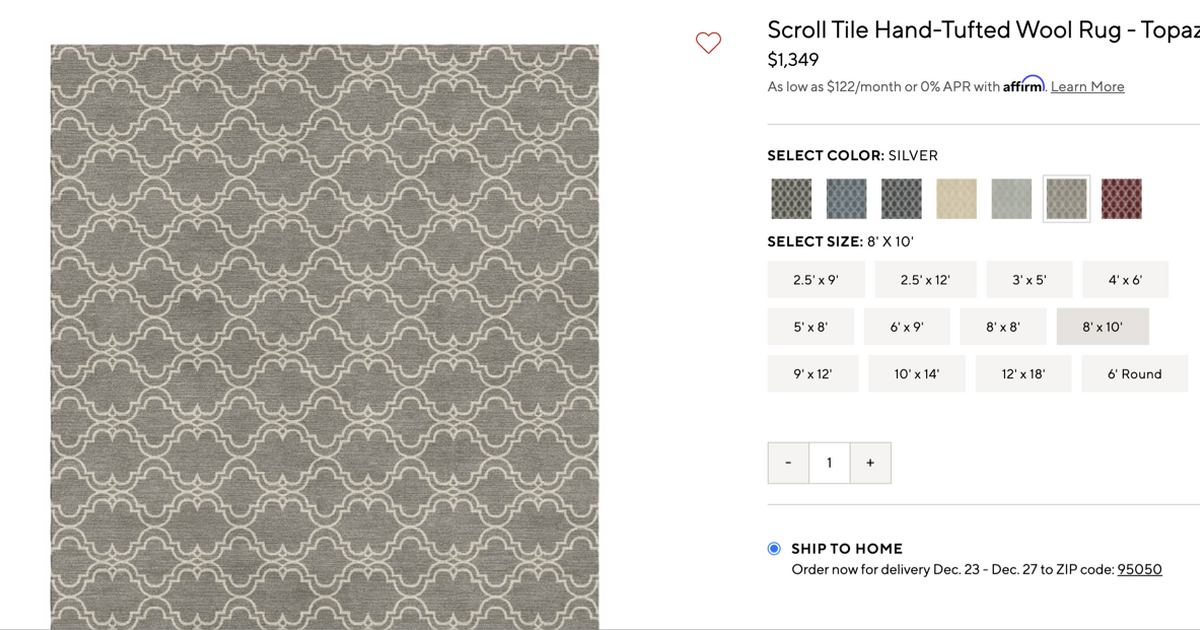Select the blue color swatch
Screen dimensions: 1200x630
846,198
